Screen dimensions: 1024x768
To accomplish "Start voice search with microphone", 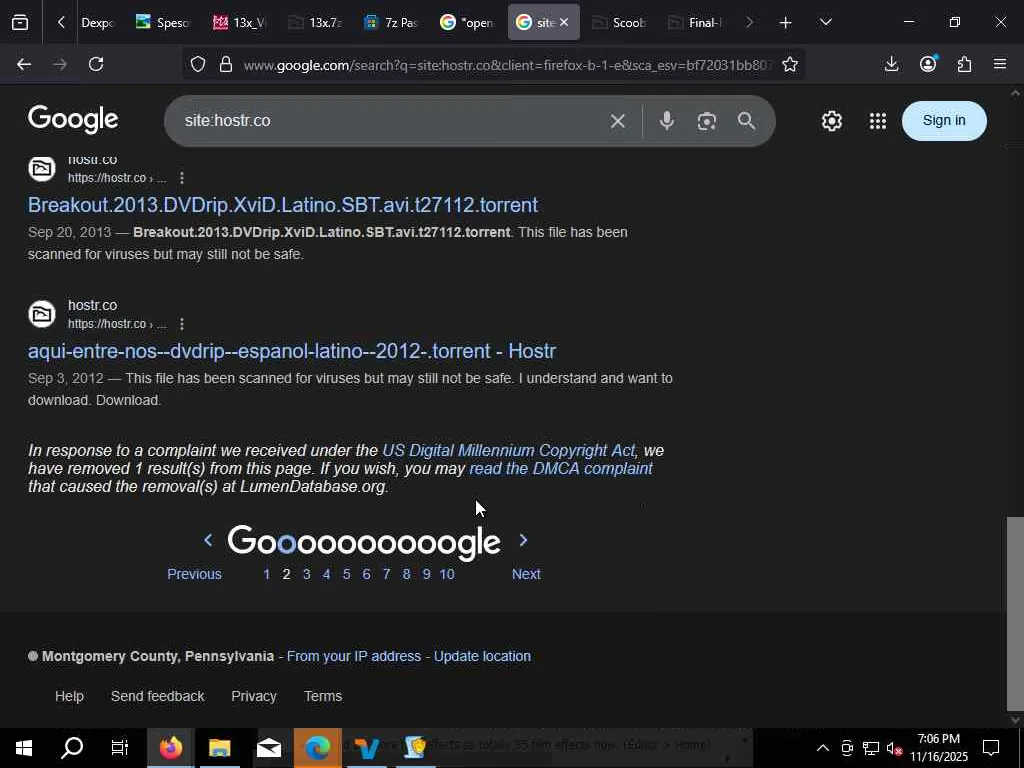I will tap(667, 121).
